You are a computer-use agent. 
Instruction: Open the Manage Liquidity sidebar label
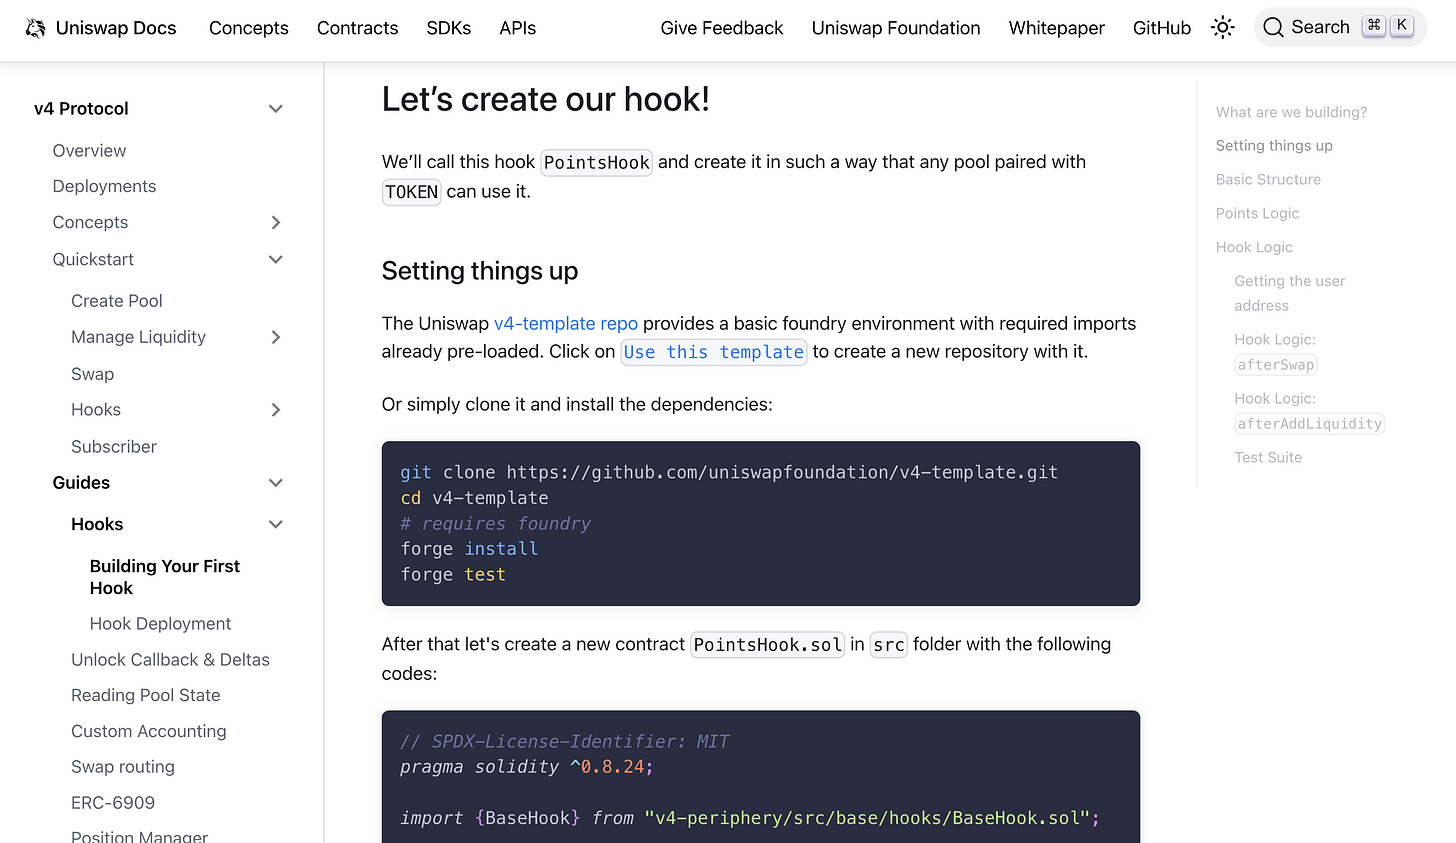(138, 338)
